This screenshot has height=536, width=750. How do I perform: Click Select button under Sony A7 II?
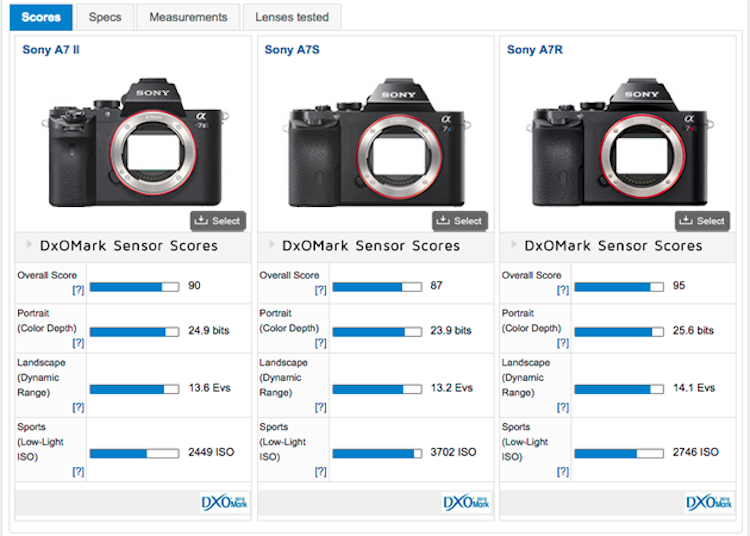coord(217,221)
